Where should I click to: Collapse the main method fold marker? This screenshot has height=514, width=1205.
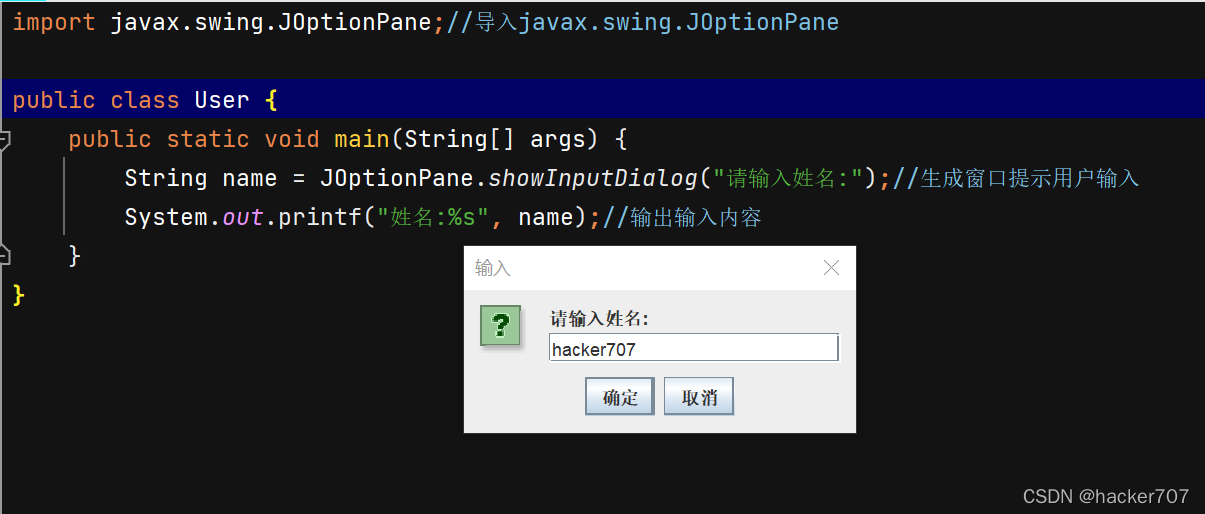click(5, 139)
